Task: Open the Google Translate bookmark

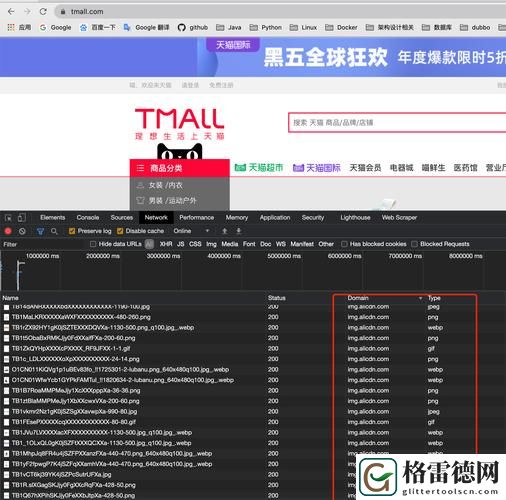Action: coord(146,27)
